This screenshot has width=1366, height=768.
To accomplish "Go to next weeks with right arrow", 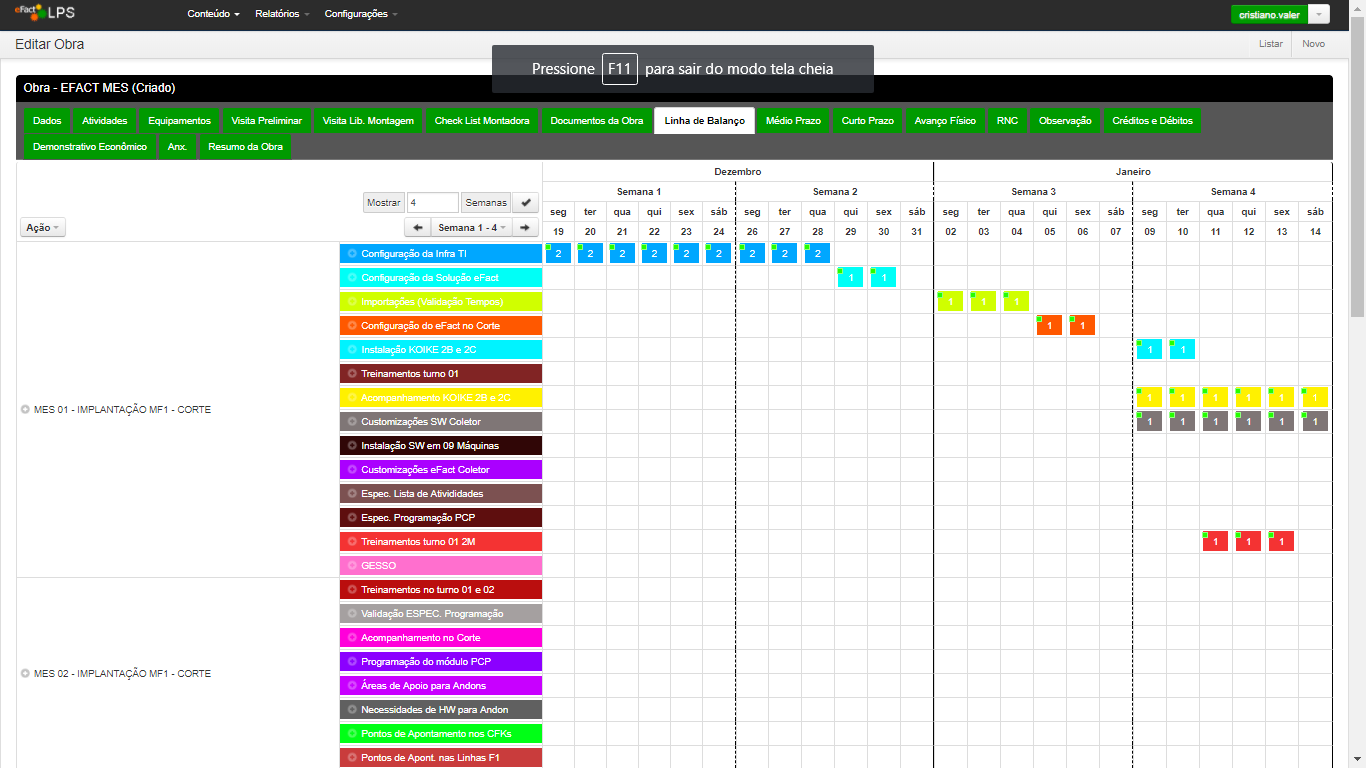I will pos(525,227).
